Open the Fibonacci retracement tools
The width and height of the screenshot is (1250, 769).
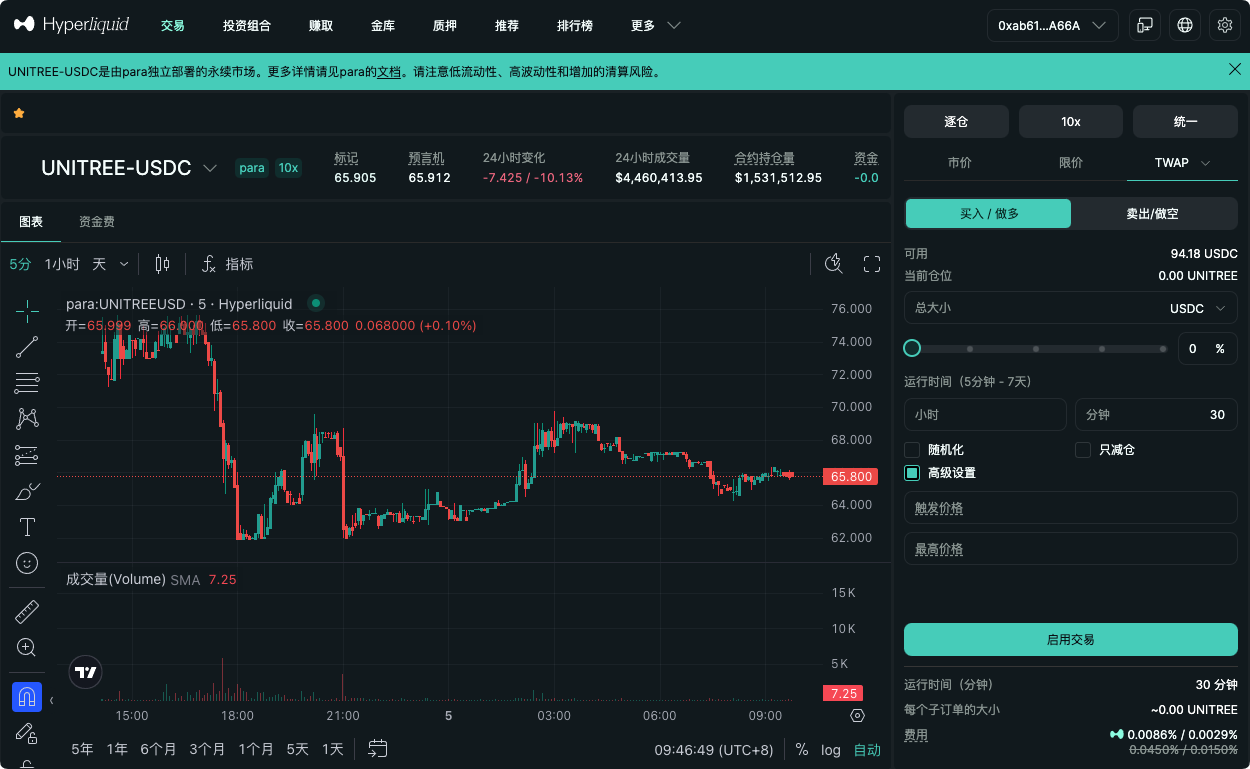pyautogui.click(x=27, y=382)
